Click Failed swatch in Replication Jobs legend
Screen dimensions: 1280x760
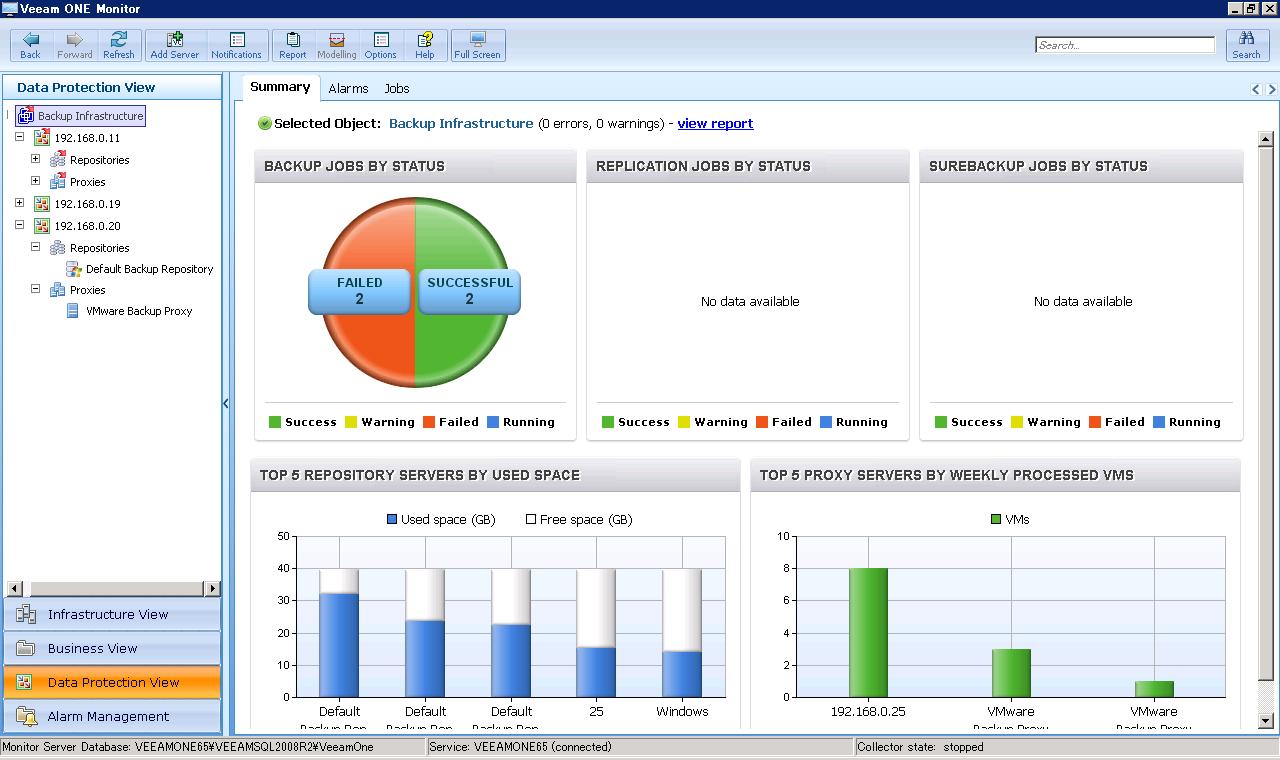click(x=762, y=422)
